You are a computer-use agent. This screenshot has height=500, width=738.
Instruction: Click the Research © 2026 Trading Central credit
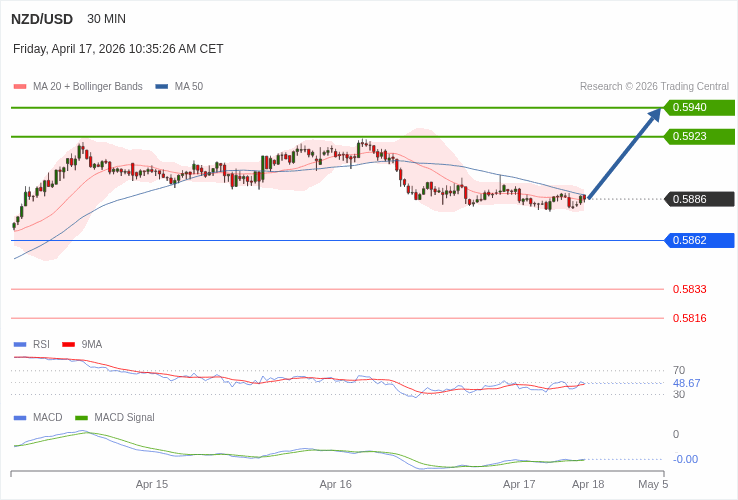654,87
